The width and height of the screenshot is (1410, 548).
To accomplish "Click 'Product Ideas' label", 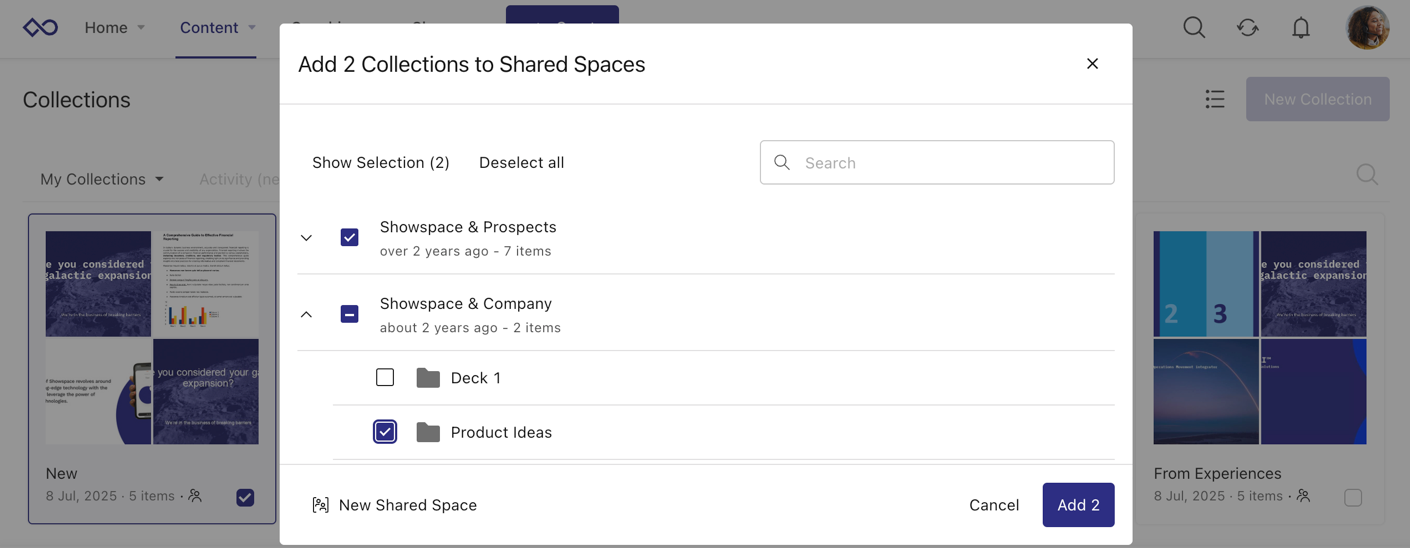I will coord(501,432).
